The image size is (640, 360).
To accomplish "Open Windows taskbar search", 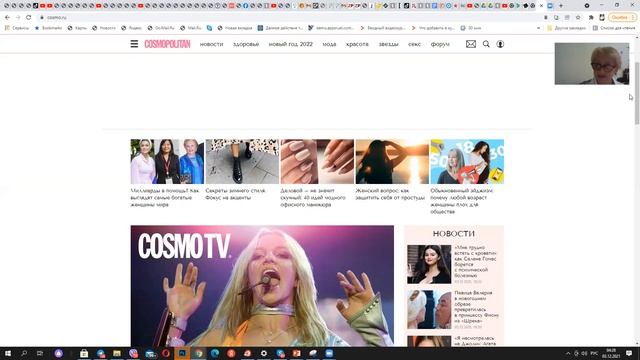I will click(24, 353).
